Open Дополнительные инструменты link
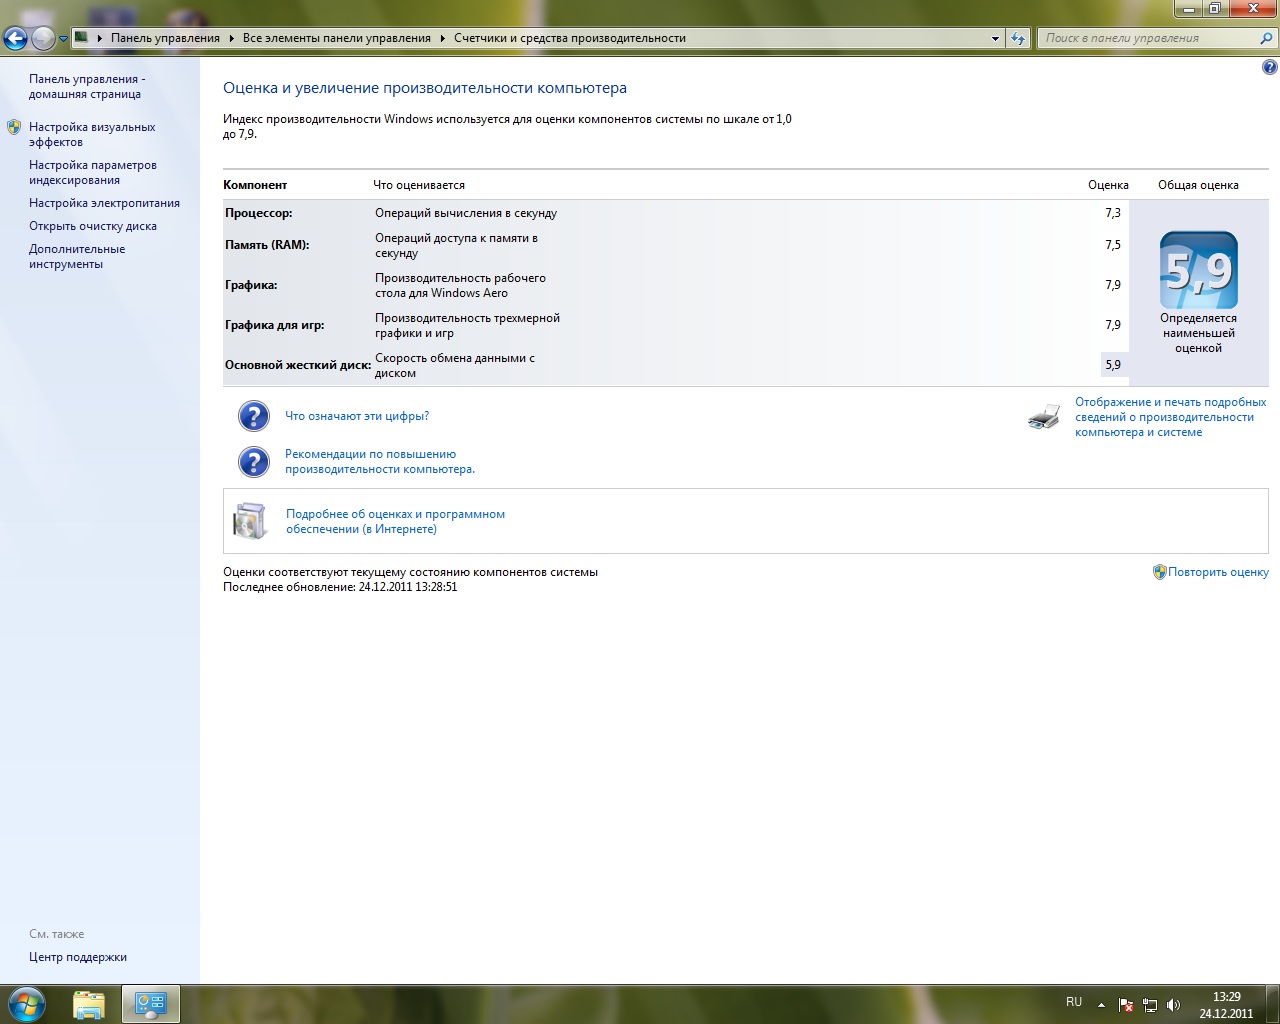The image size is (1280, 1024). coord(77,256)
